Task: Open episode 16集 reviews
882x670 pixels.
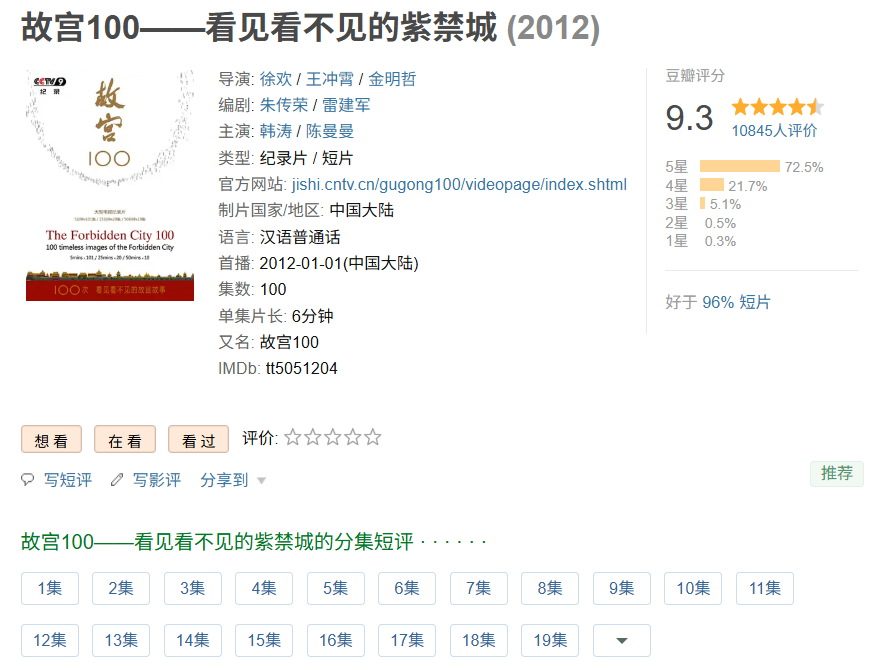Action: (x=335, y=640)
